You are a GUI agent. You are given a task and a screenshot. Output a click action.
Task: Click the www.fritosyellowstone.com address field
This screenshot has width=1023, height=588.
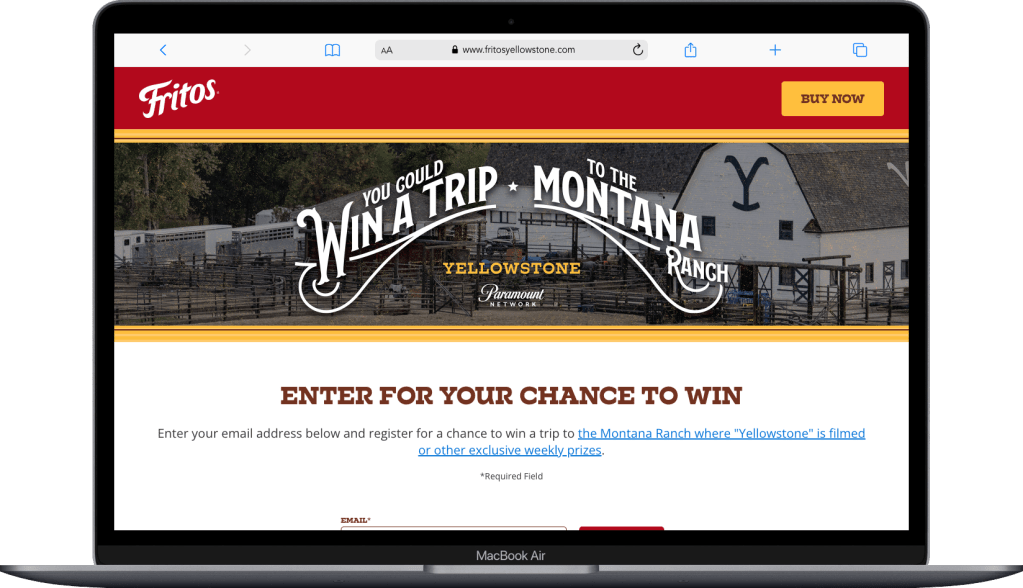(x=511, y=50)
